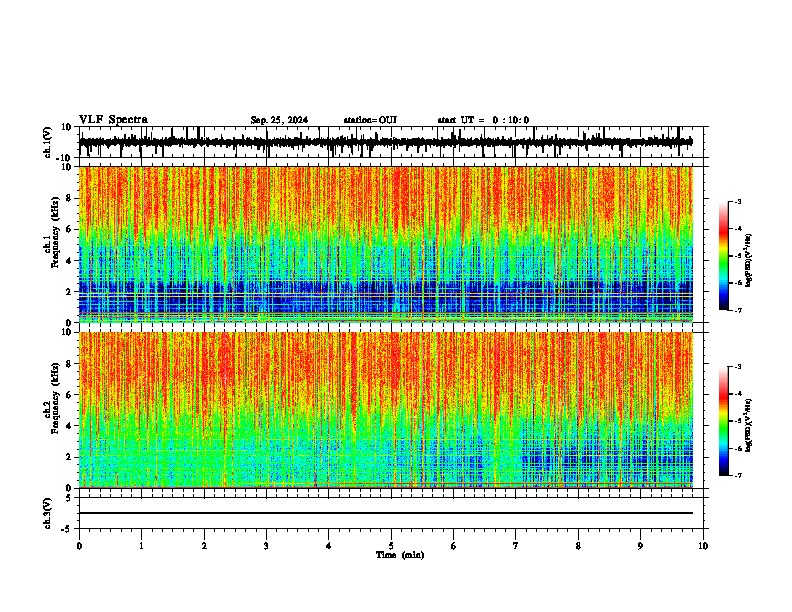
Task: Click time axis tick label "8"
Action: (578, 546)
